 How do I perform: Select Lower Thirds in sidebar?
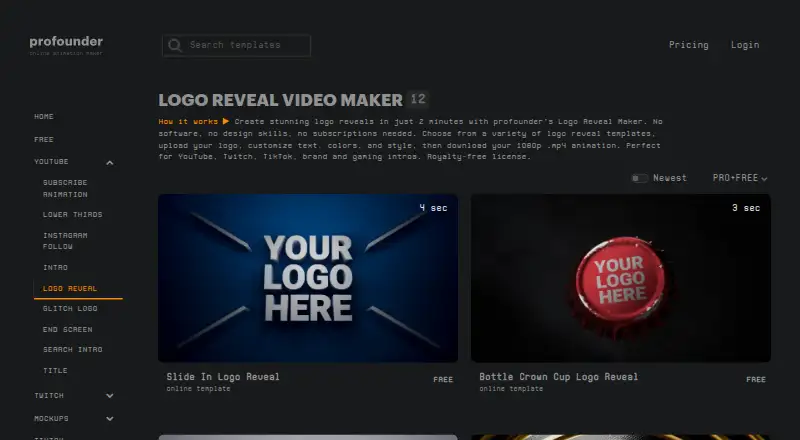72,214
